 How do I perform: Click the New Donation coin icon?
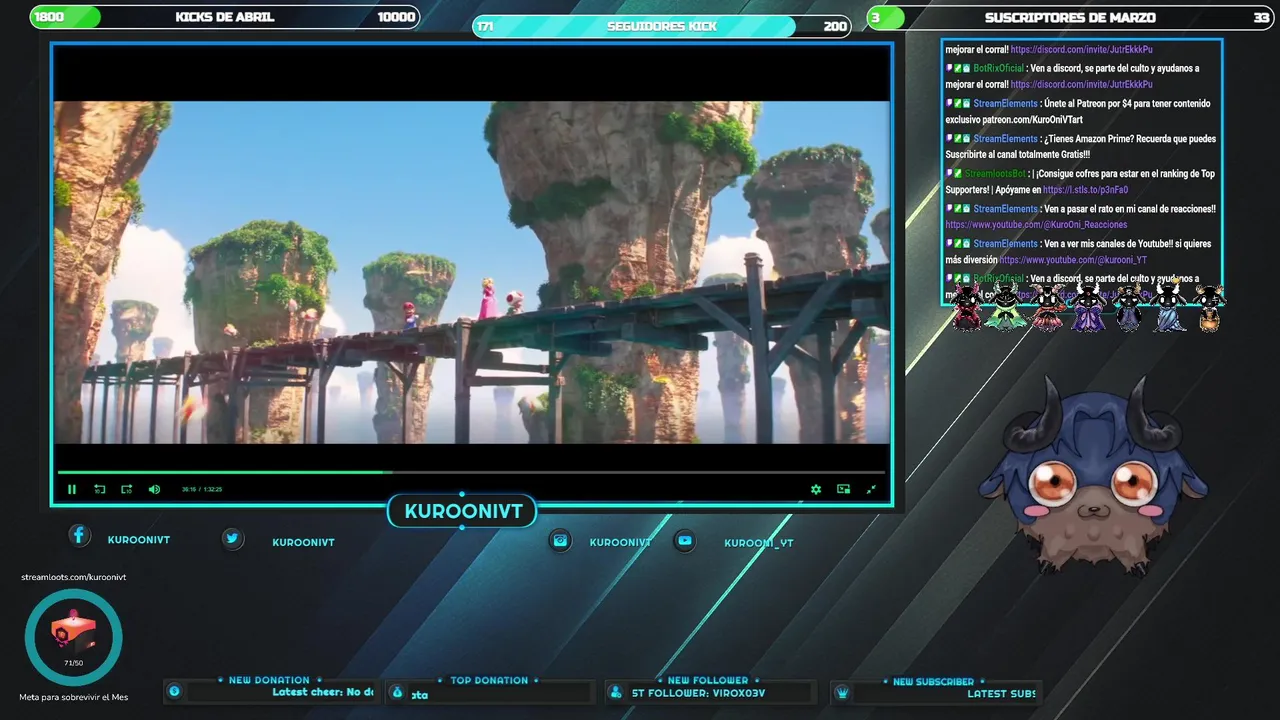(x=174, y=691)
